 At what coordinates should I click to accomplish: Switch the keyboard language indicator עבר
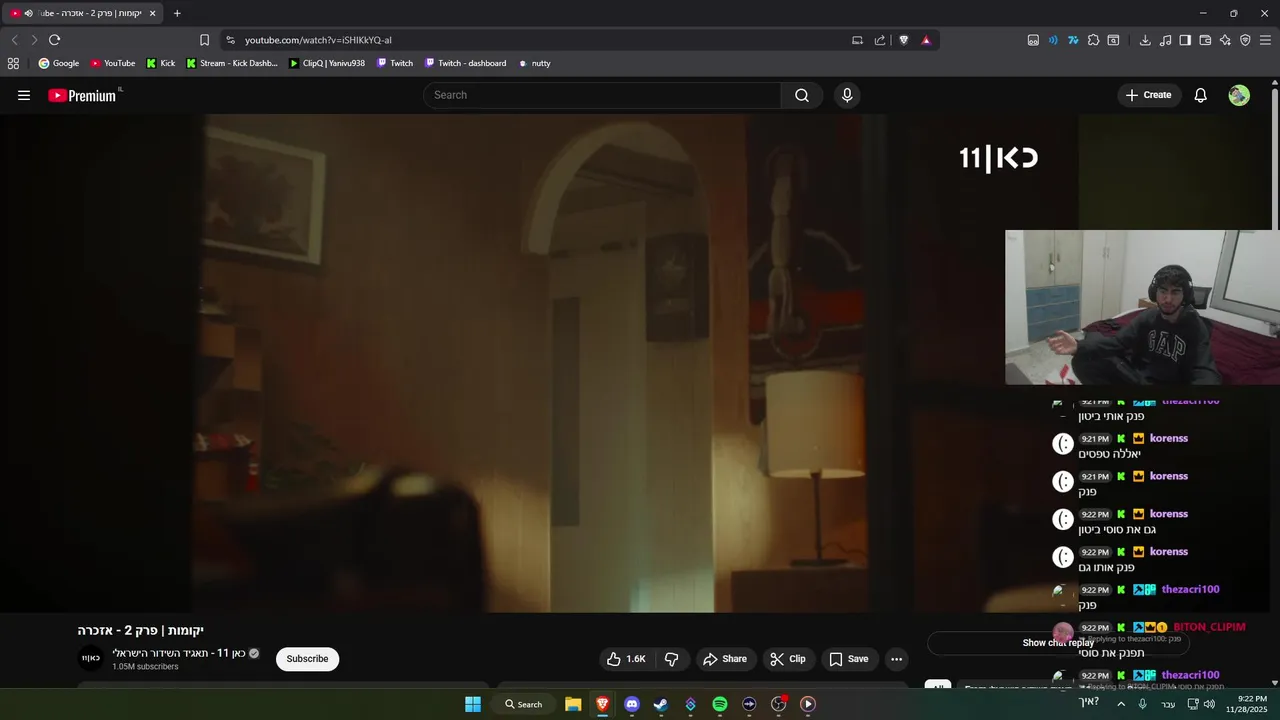coord(1168,704)
